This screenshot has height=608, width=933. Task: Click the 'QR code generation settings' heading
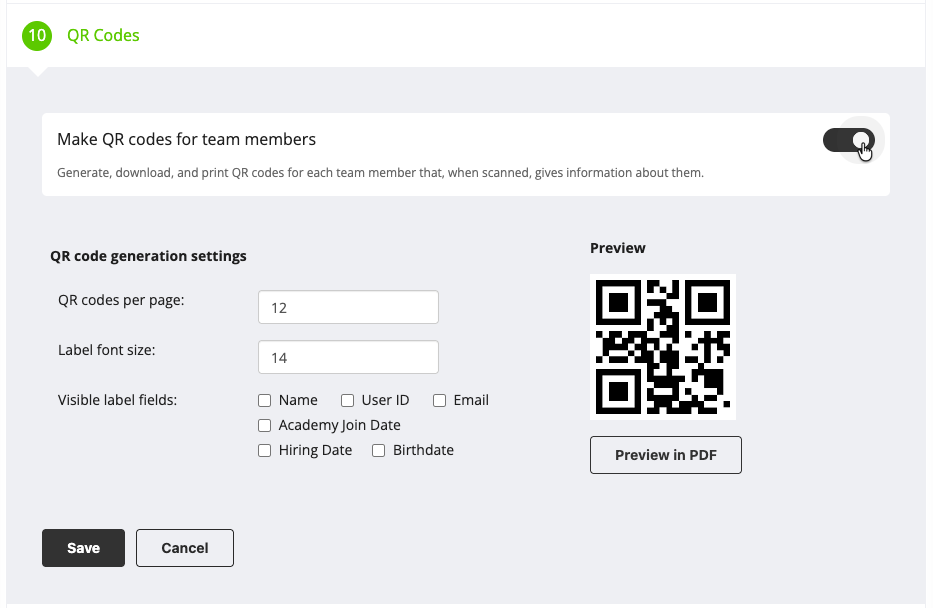tap(148, 256)
